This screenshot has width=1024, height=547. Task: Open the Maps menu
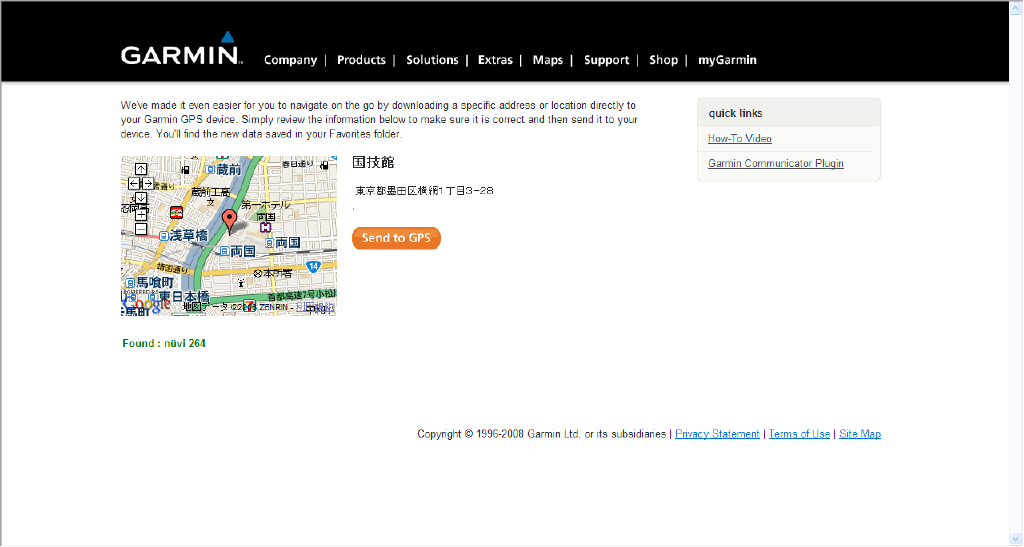(547, 60)
